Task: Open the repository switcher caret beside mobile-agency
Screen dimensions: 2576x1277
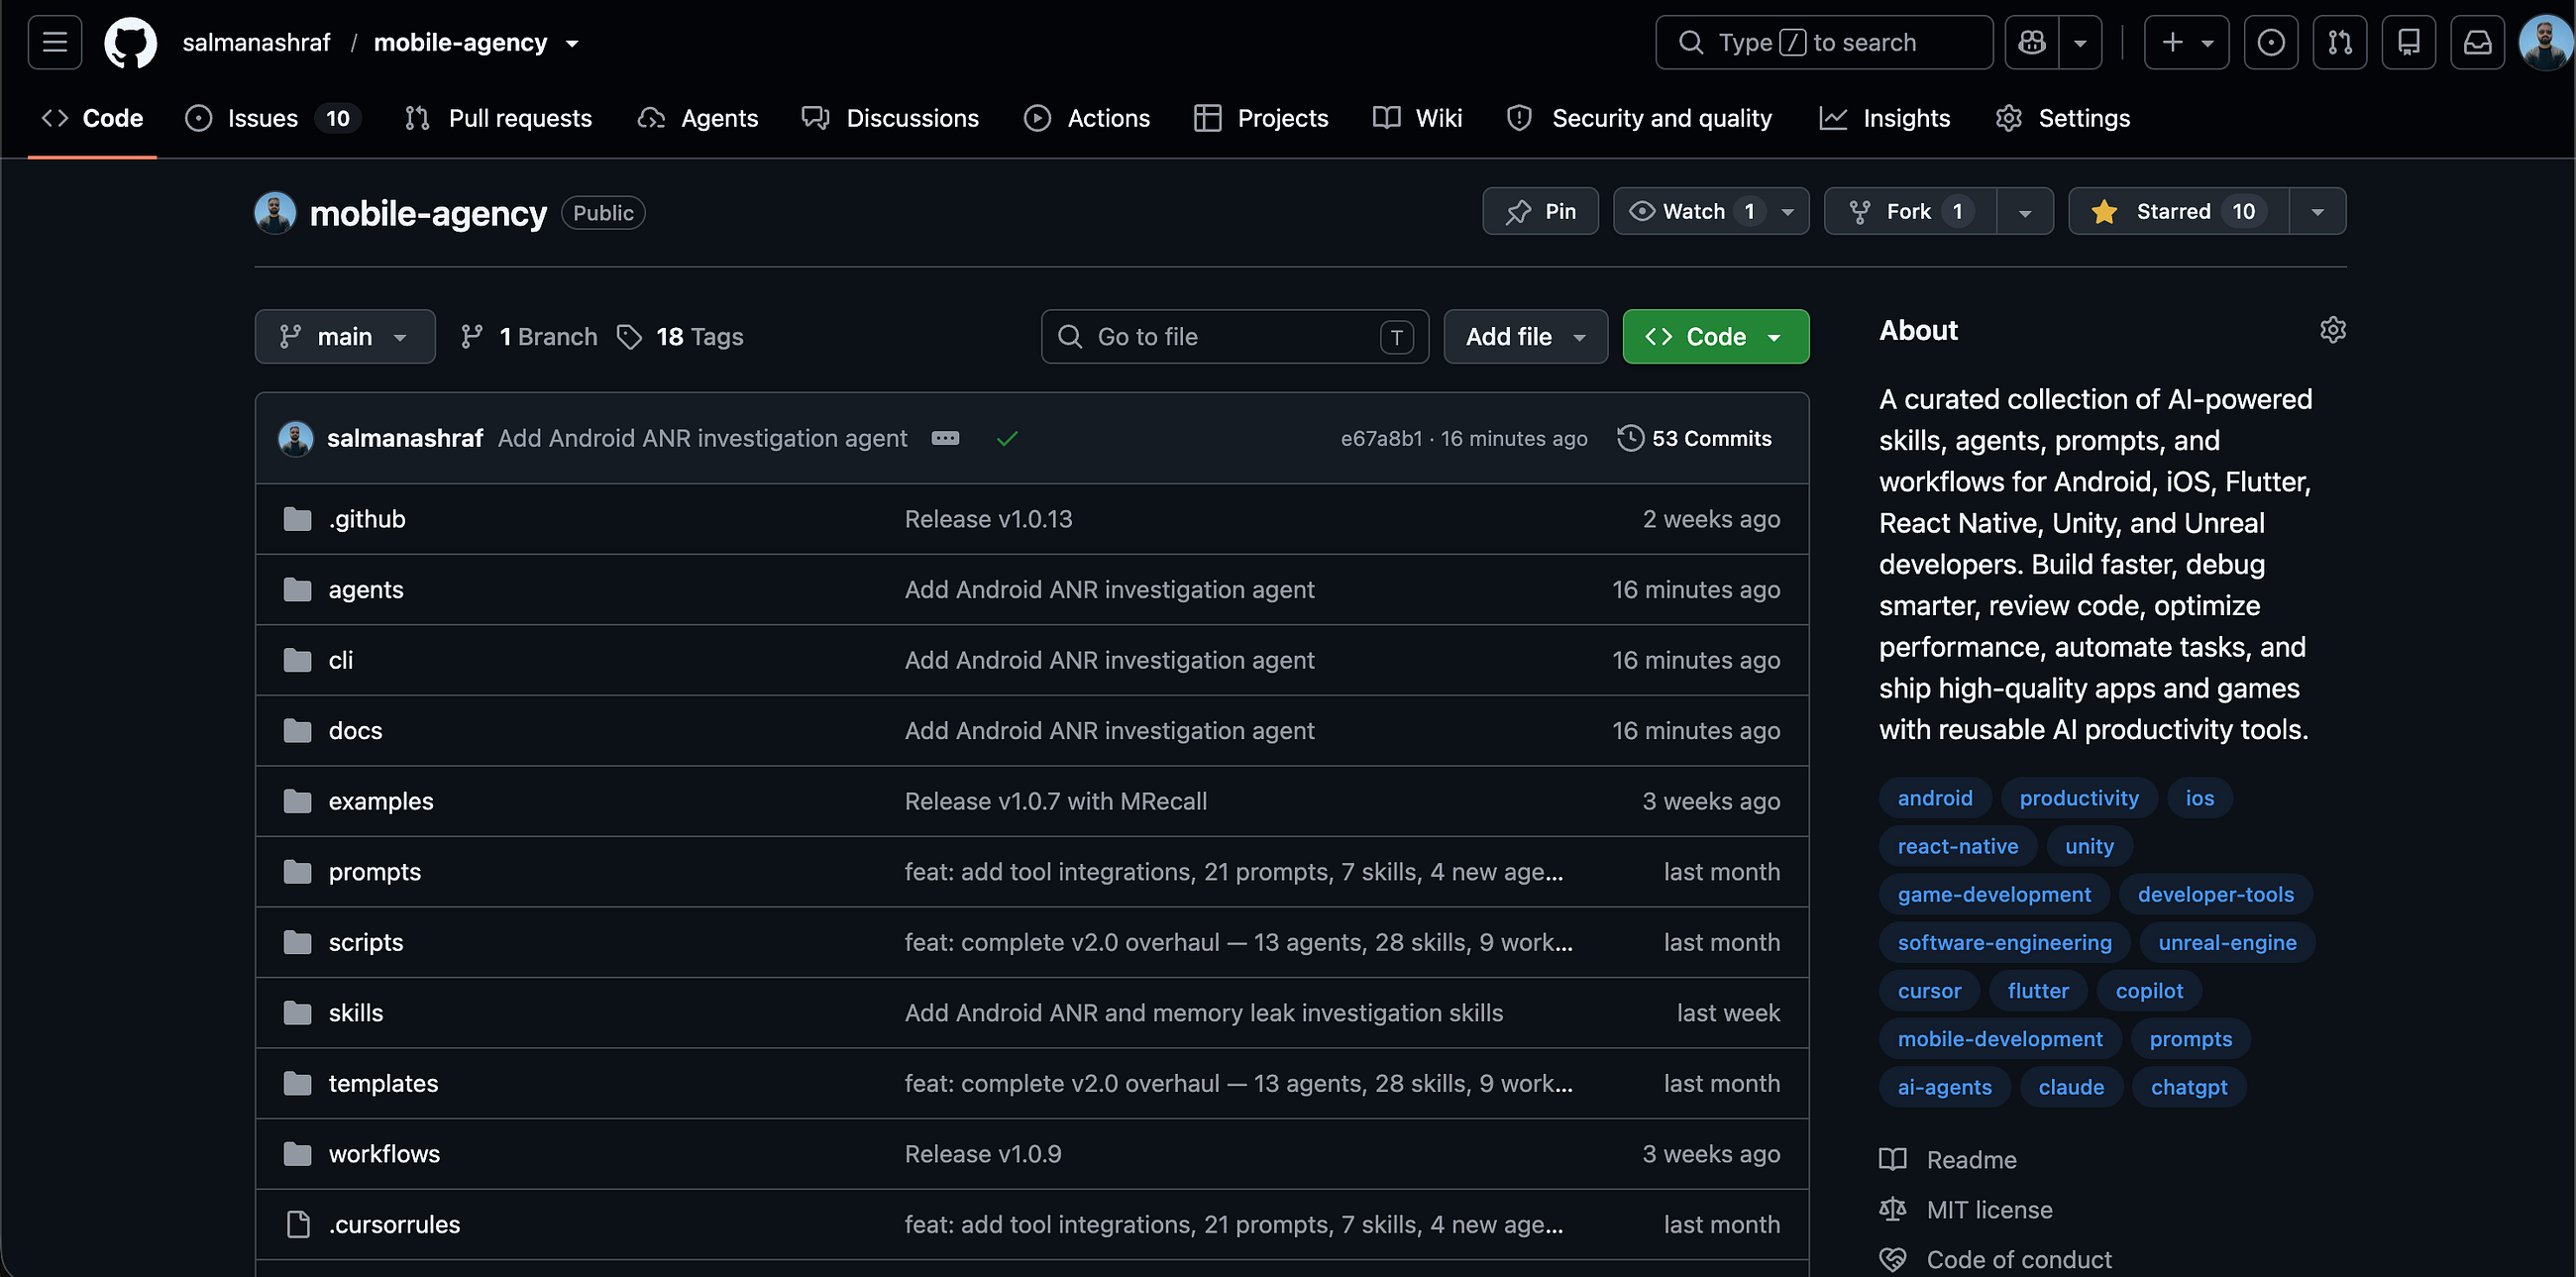Action: [572, 43]
